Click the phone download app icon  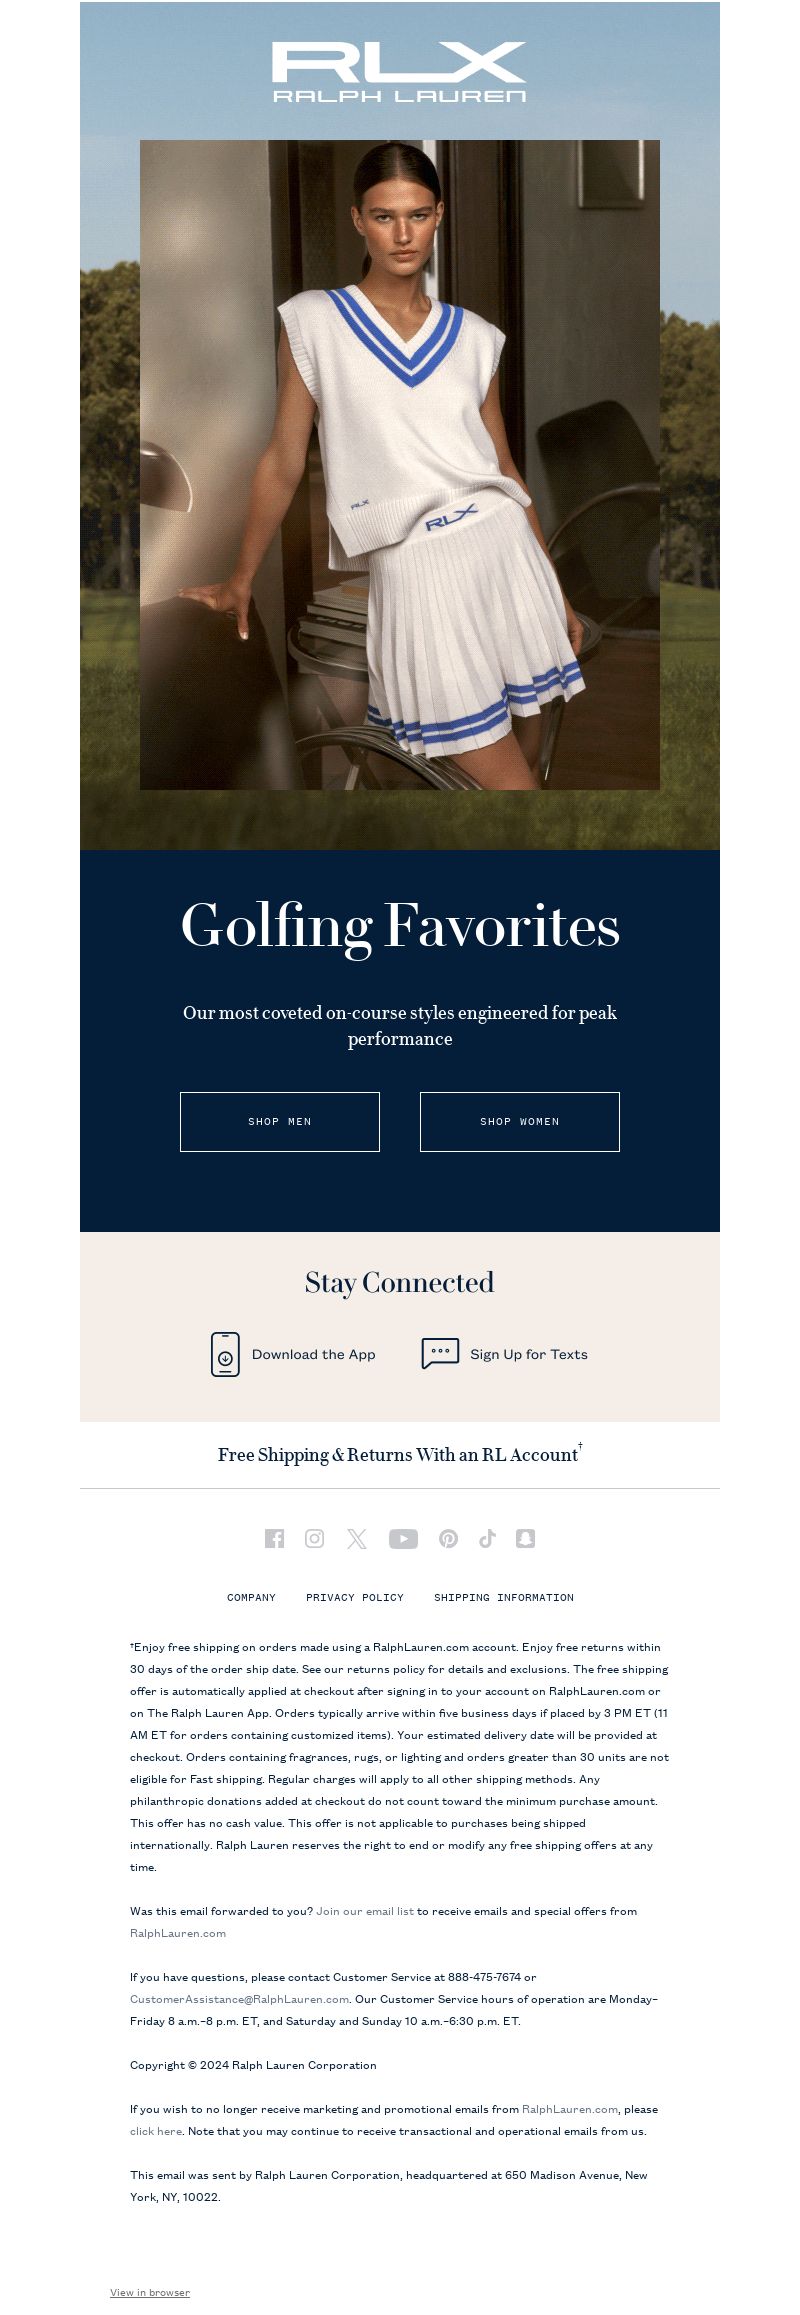click(225, 1354)
